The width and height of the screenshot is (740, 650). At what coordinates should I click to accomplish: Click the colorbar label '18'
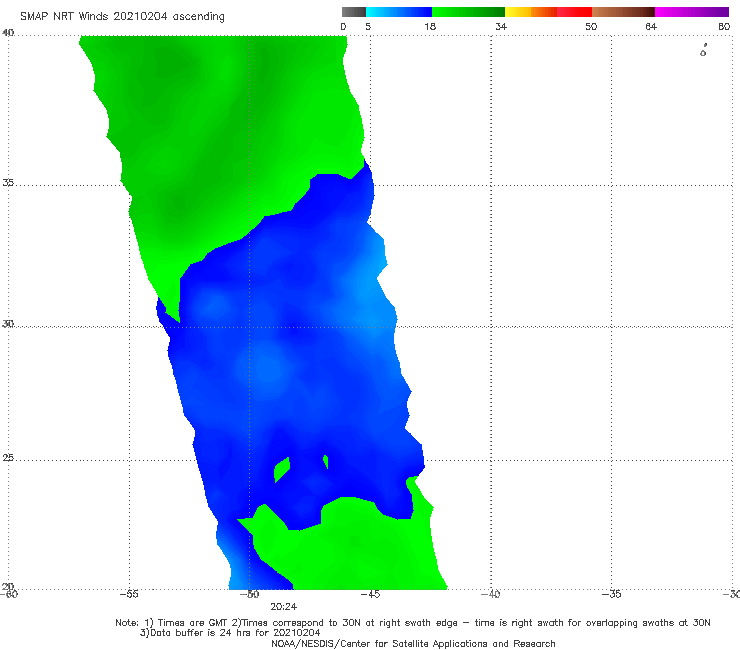(430, 26)
